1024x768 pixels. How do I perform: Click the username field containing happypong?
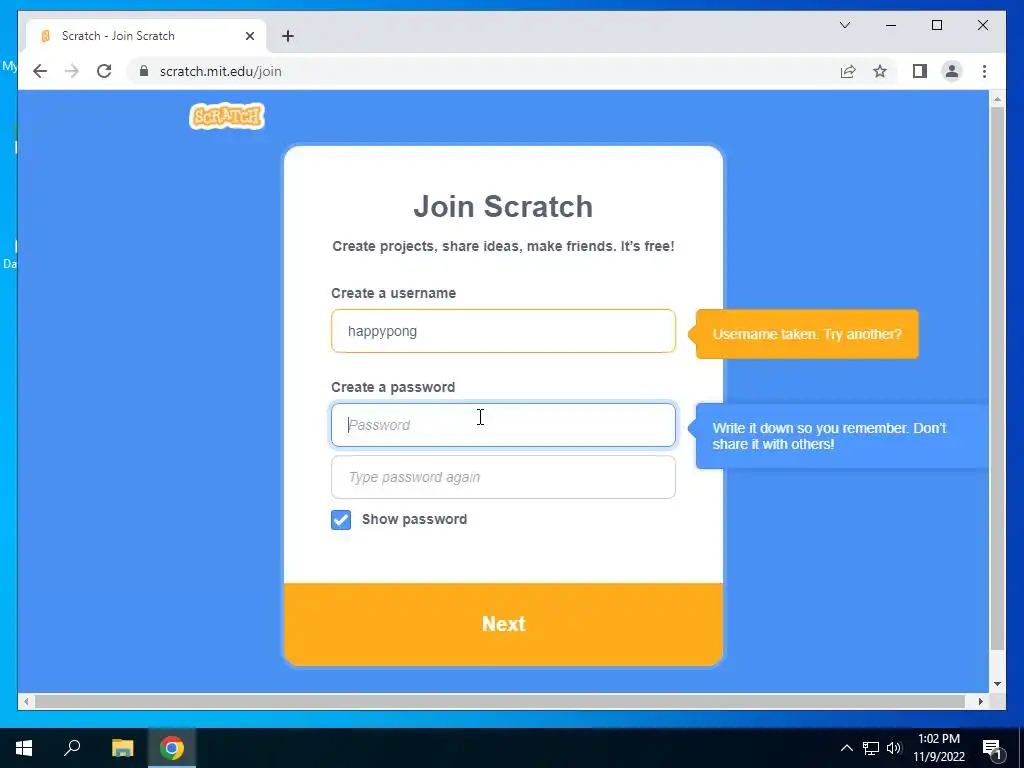pos(503,331)
